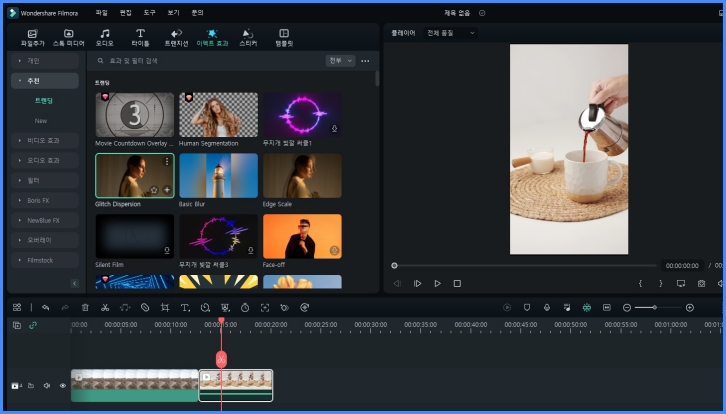Open the 파일 menu
The height and width of the screenshot is (414, 726).
101,13
